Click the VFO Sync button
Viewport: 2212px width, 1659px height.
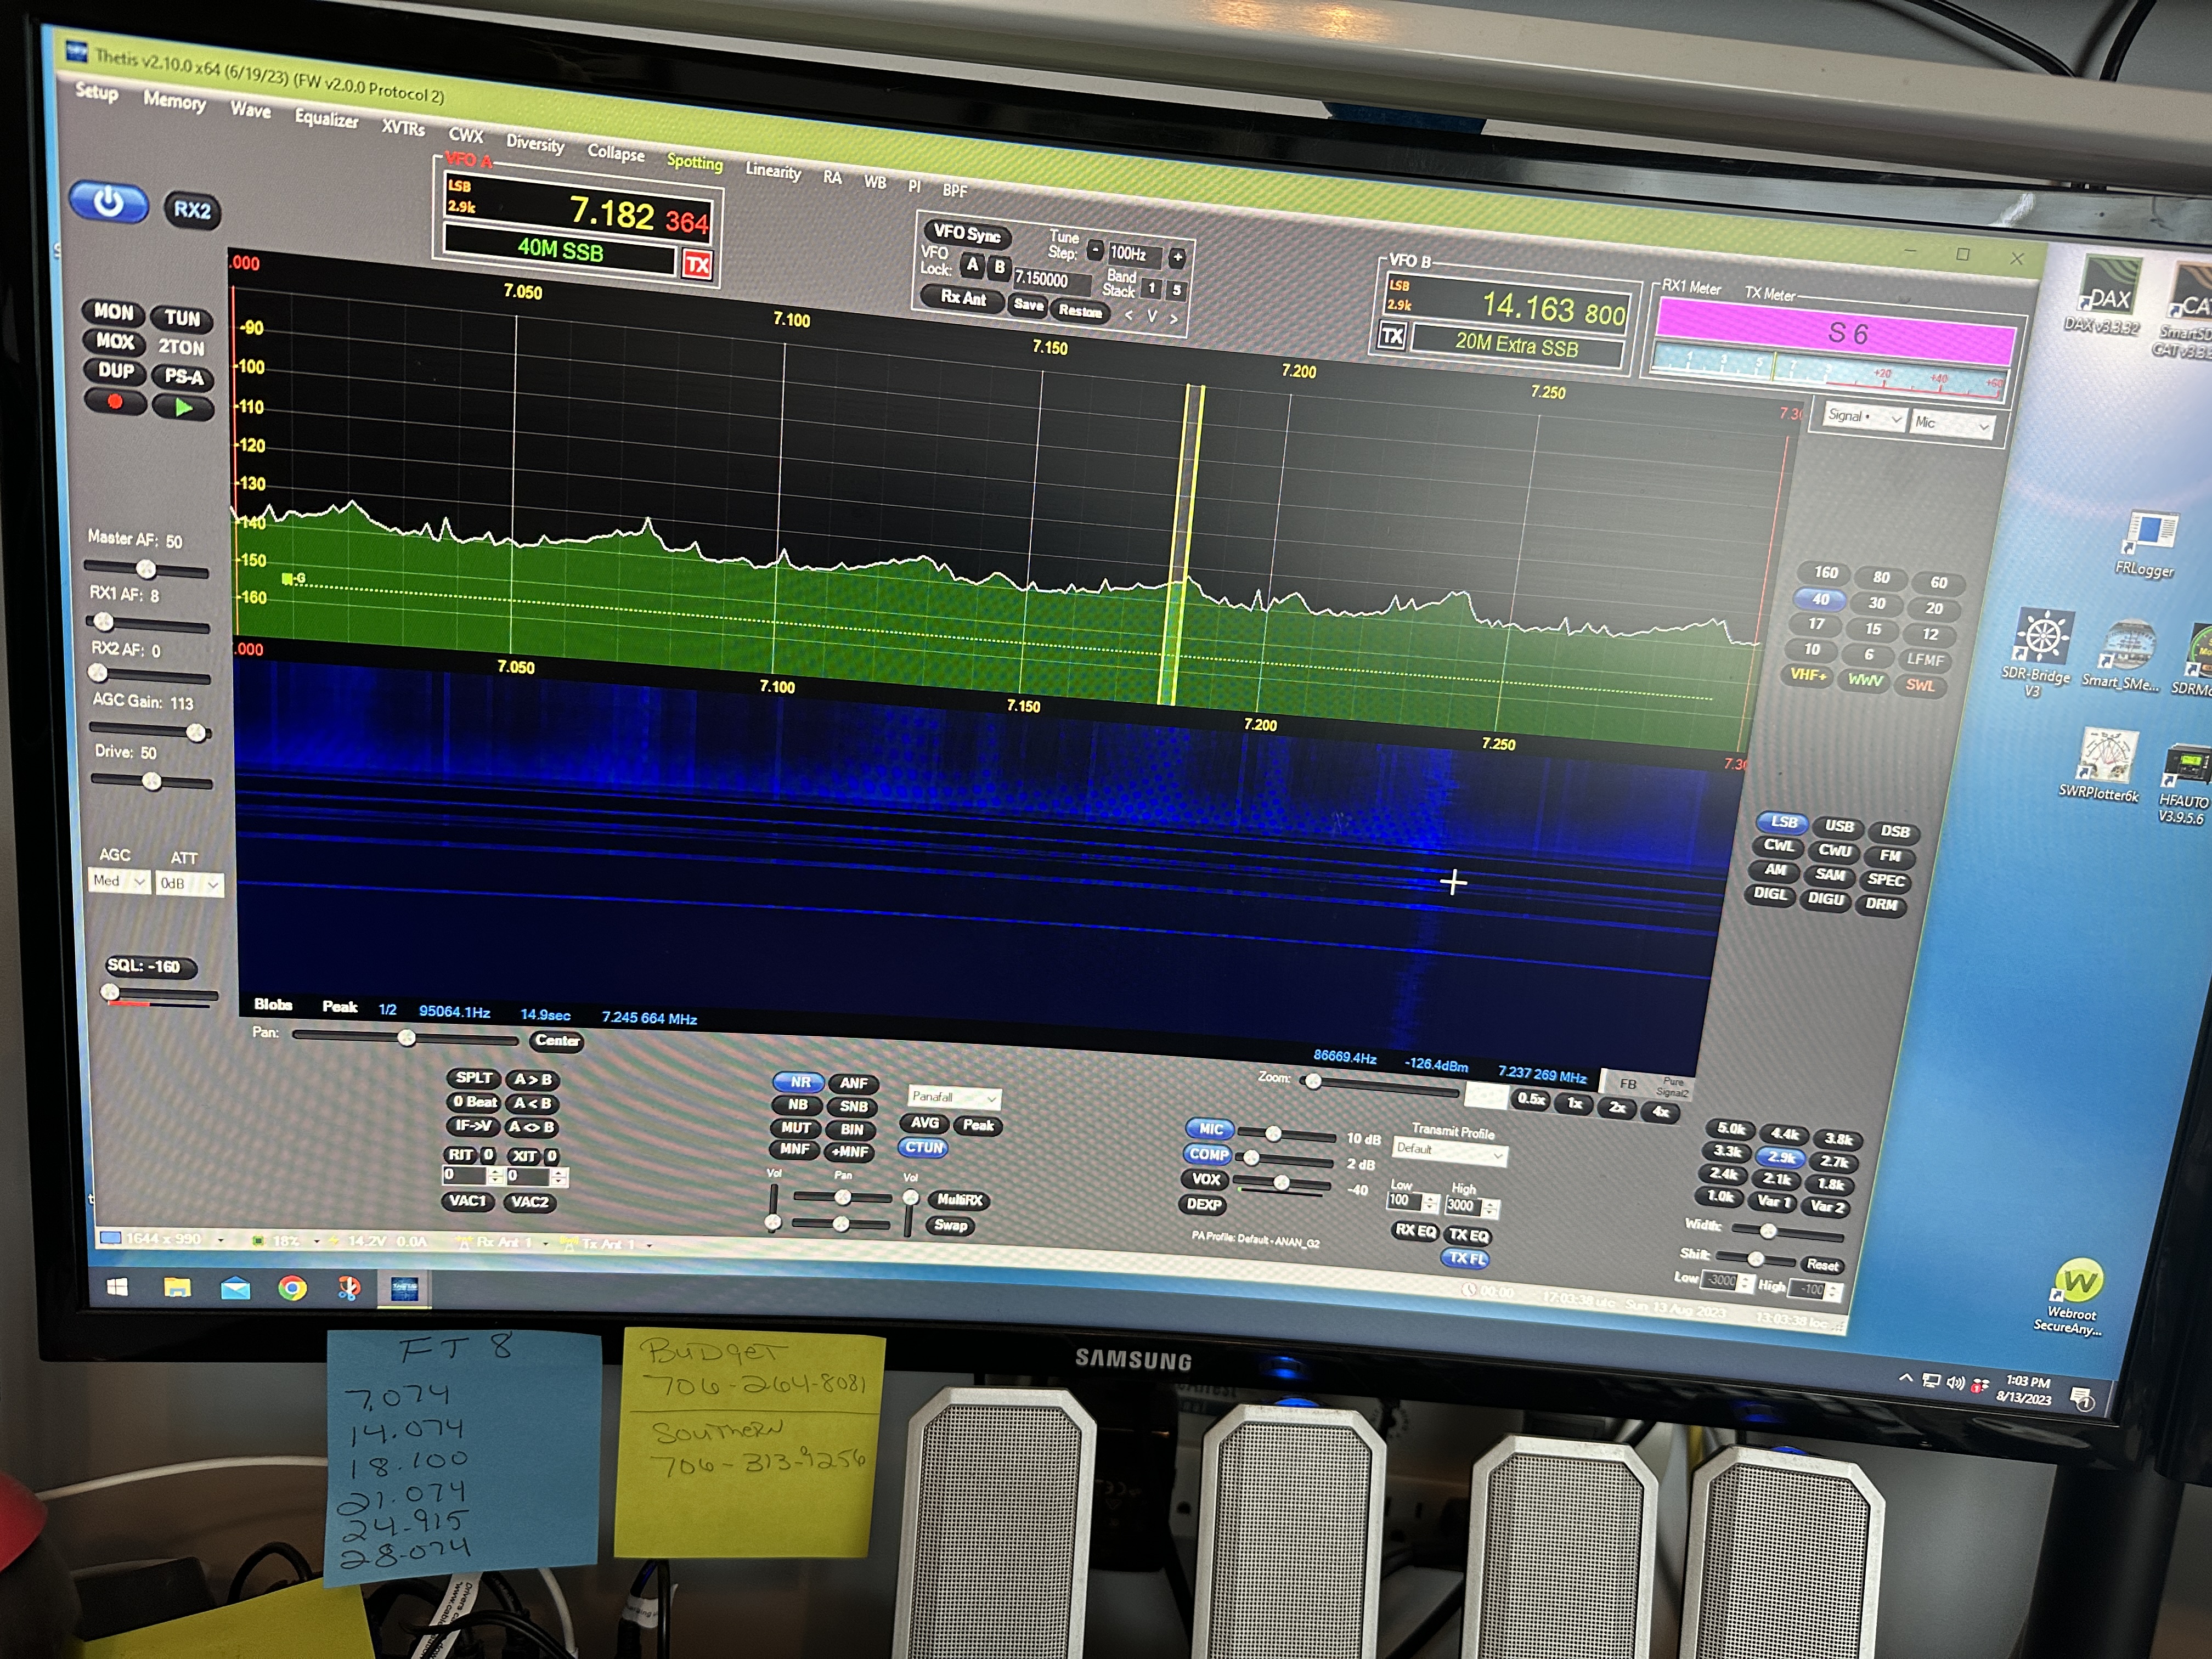click(966, 233)
